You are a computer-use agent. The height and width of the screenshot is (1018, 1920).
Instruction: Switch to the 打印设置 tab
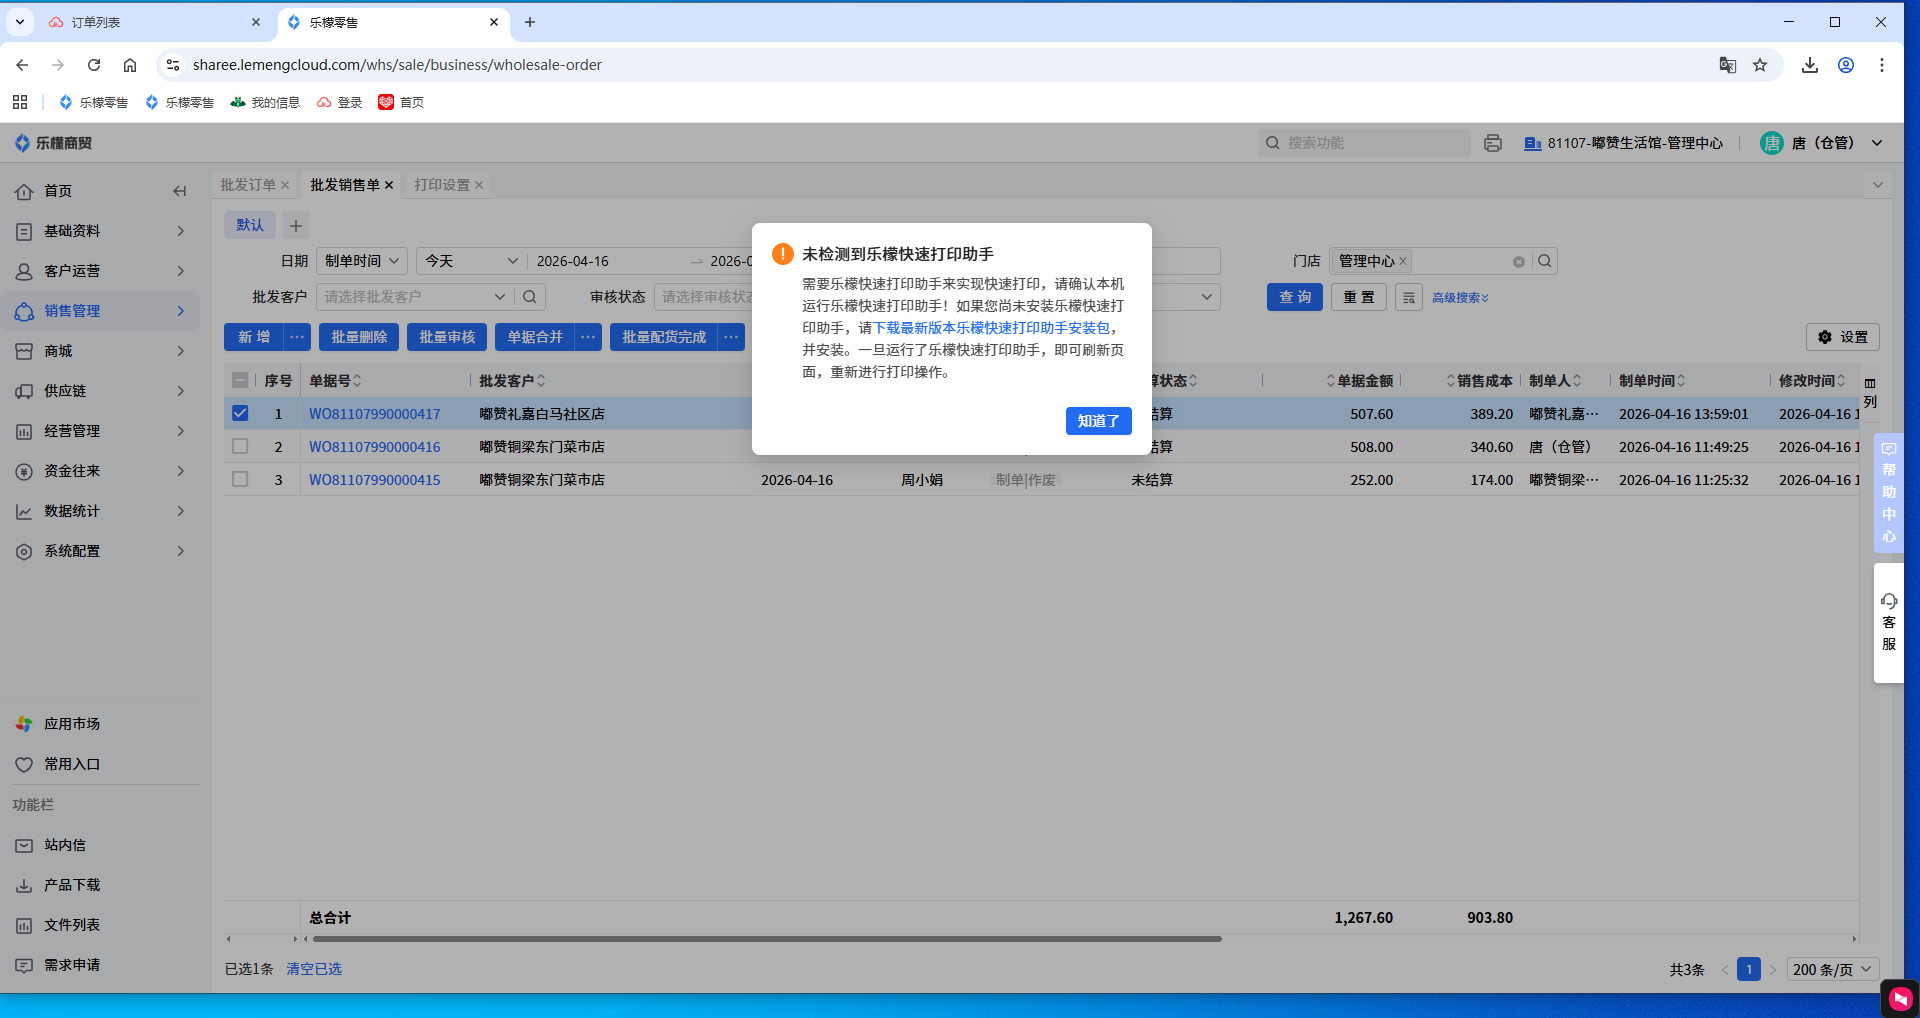tap(441, 185)
